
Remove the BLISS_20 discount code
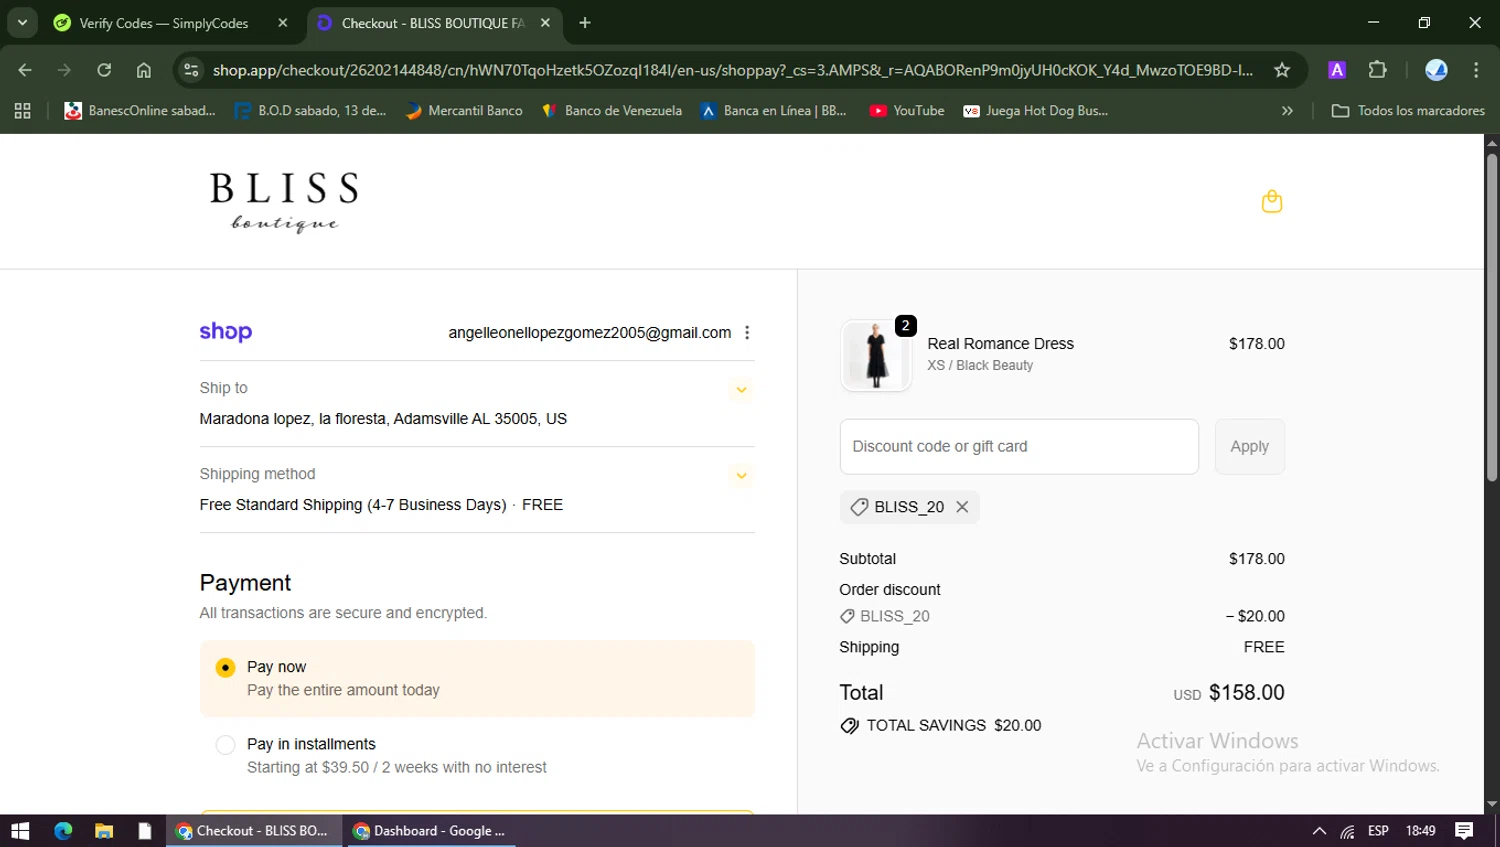962,507
